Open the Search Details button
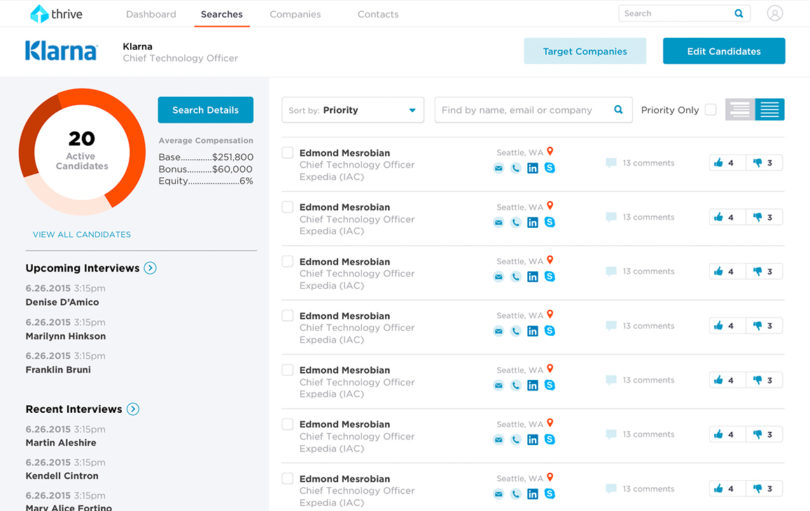Image resolution: width=810 pixels, height=511 pixels. click(206, 110)
